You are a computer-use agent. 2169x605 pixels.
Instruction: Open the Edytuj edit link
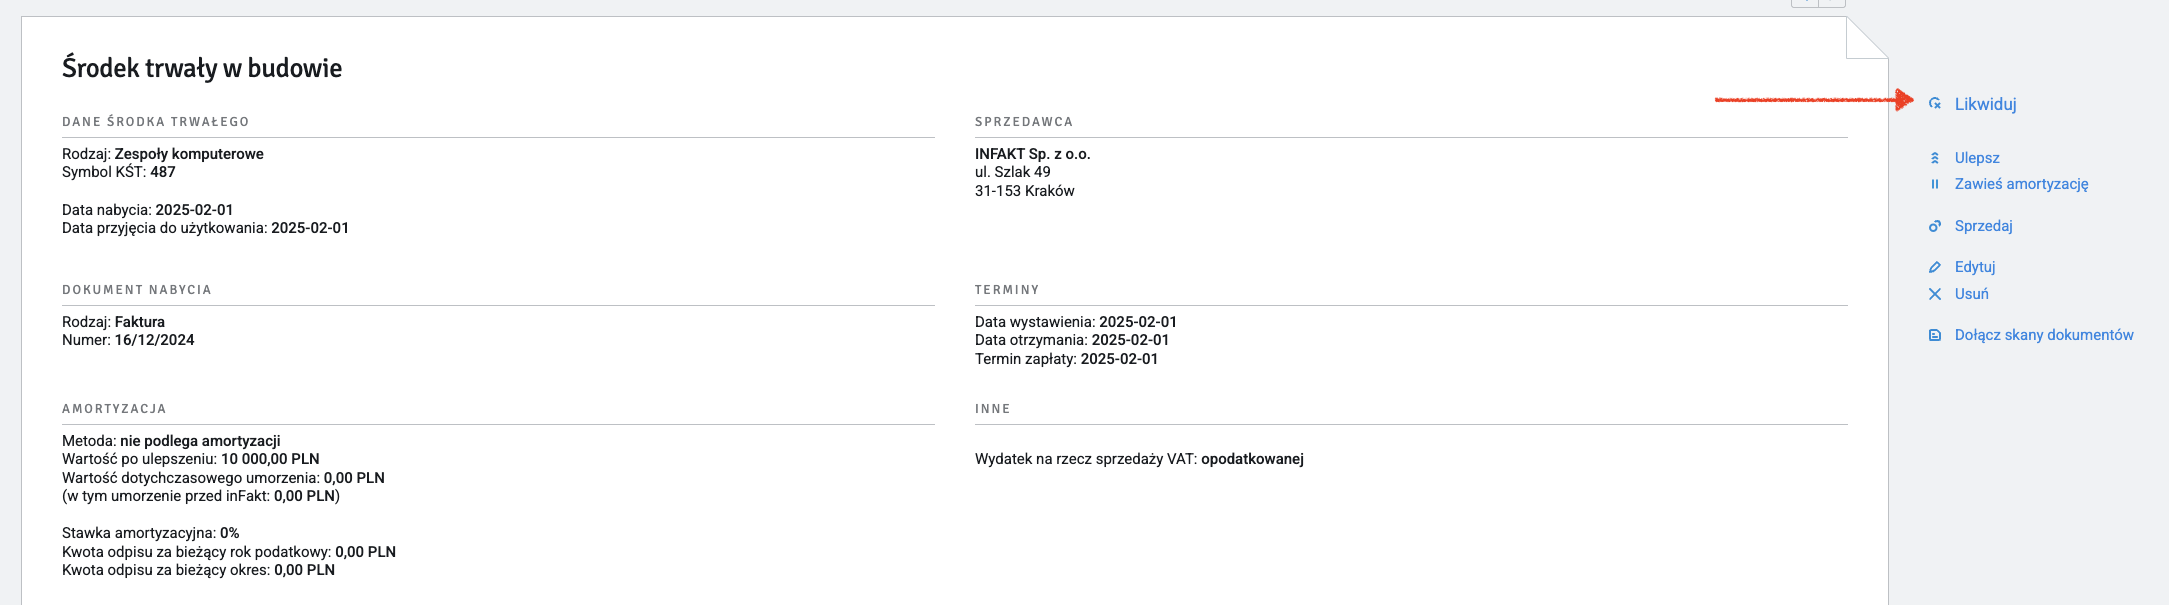pyautogui.click(x=1975, y=267)
